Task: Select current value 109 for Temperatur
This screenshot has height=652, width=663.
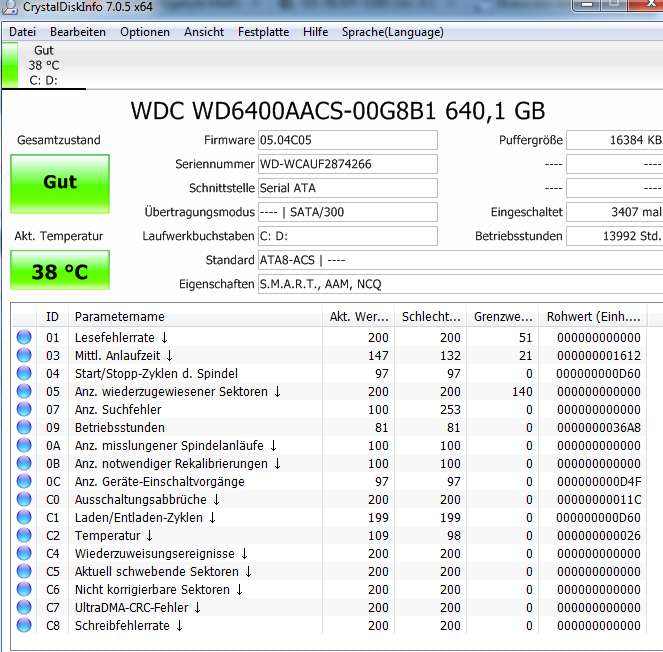Action: 378,536
